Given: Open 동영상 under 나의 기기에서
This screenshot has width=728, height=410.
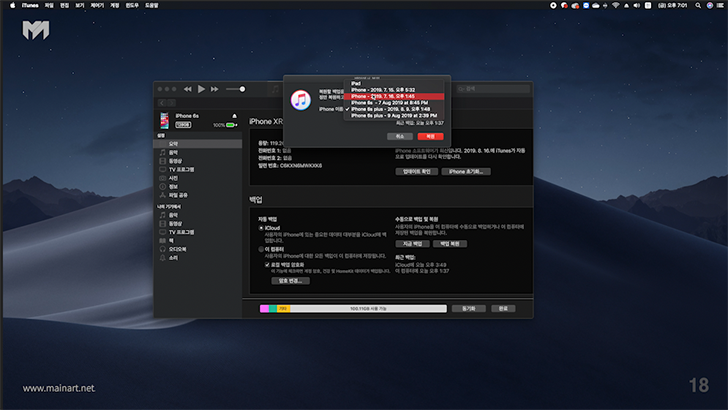Looking at the screenshot, I should (x=198, y=223).
